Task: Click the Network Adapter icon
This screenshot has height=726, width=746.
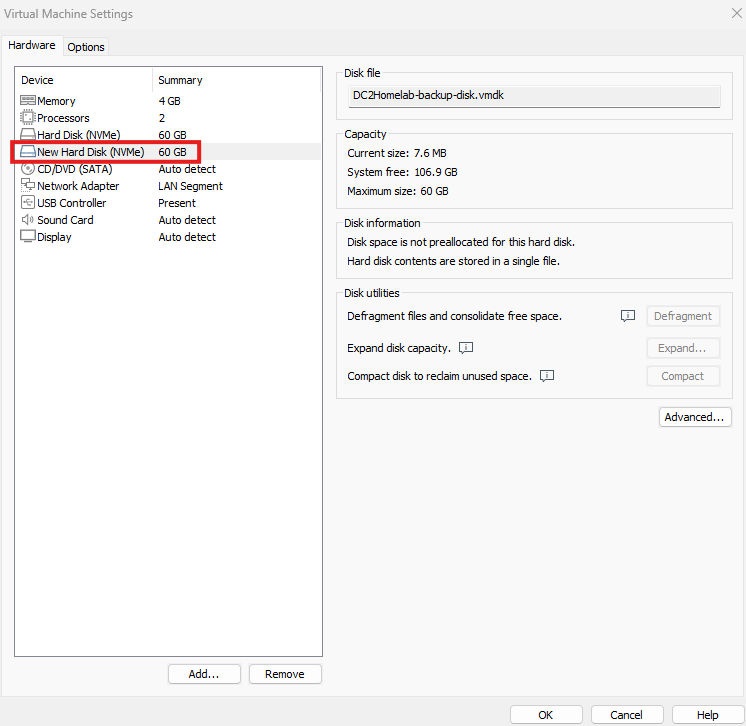Action: tap(28, 185)
